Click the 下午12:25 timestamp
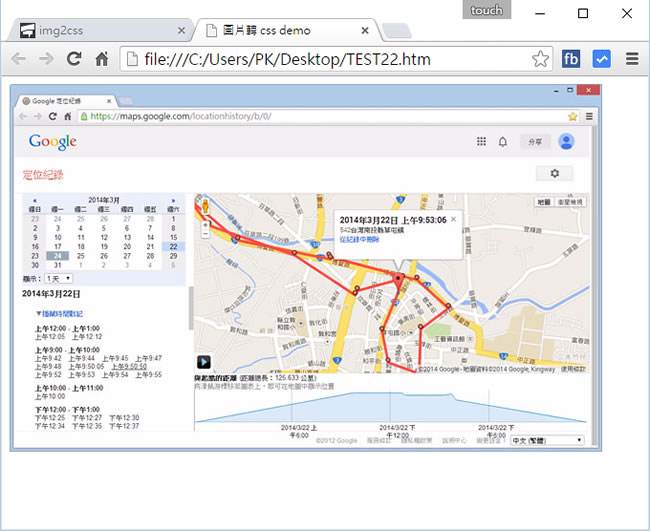The image size is (650, 532). click(50, 418)
